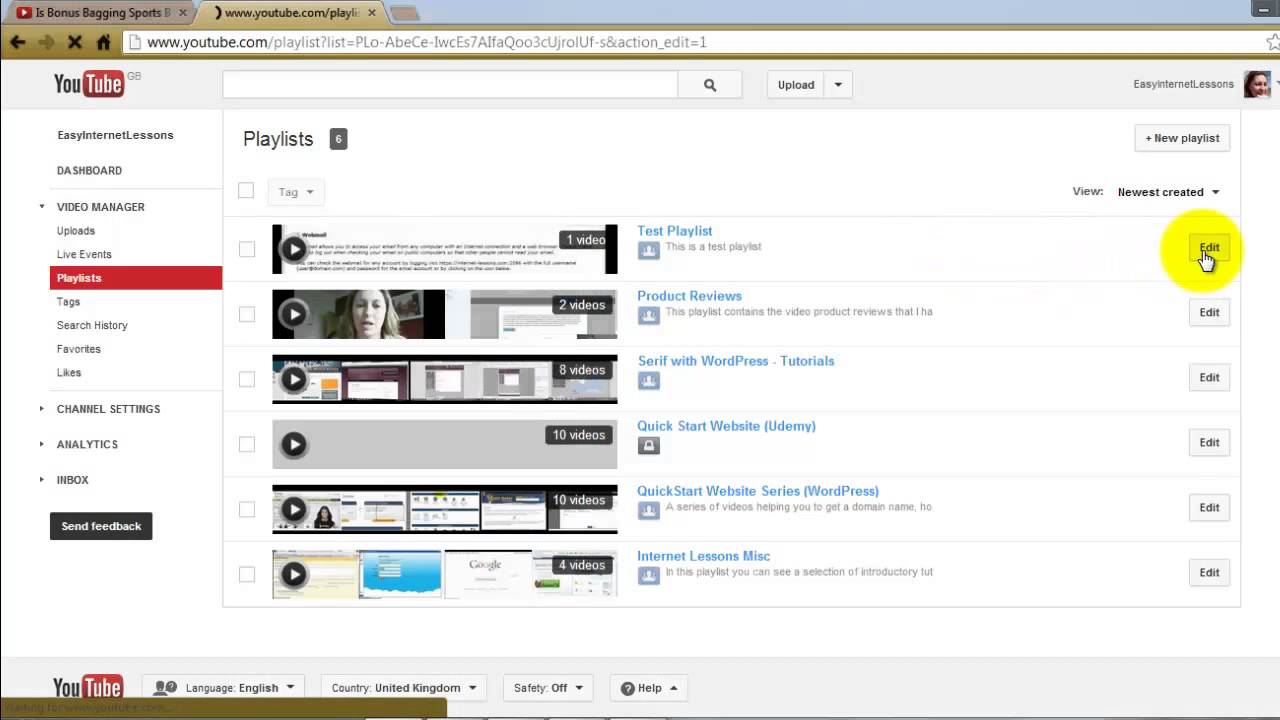
Task: Open Favorites in the sidebar
Action: [79, 349]
